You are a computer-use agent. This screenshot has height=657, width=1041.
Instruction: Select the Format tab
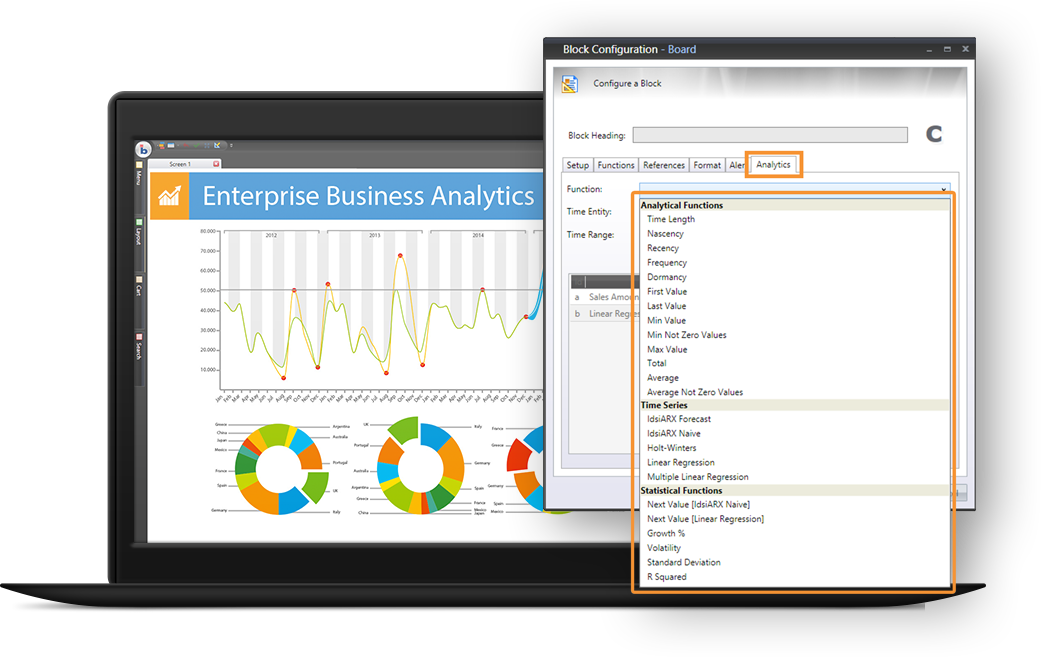click(x=707, y=165)
